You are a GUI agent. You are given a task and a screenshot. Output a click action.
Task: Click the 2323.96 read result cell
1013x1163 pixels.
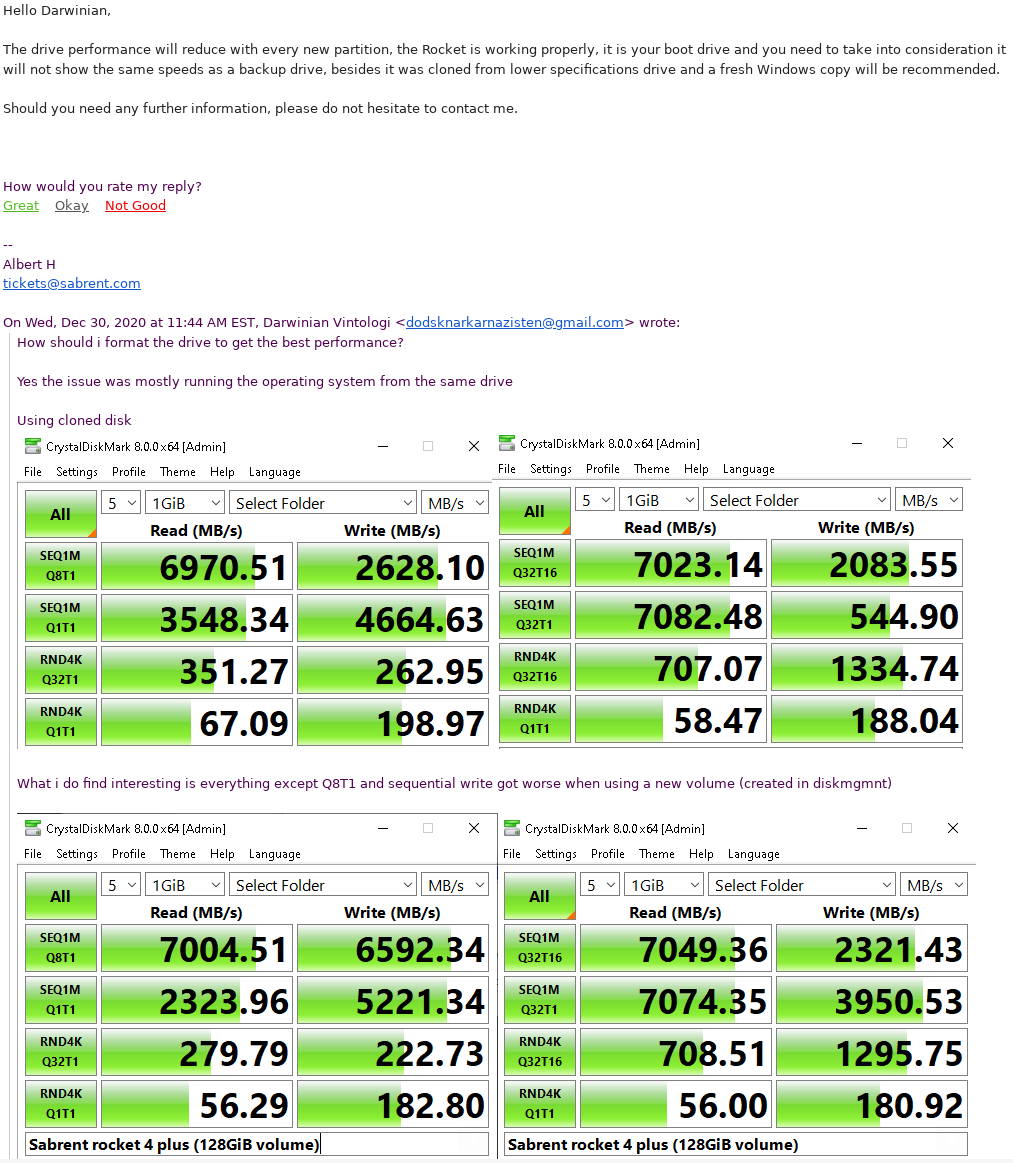click(x=197, y=1000)
